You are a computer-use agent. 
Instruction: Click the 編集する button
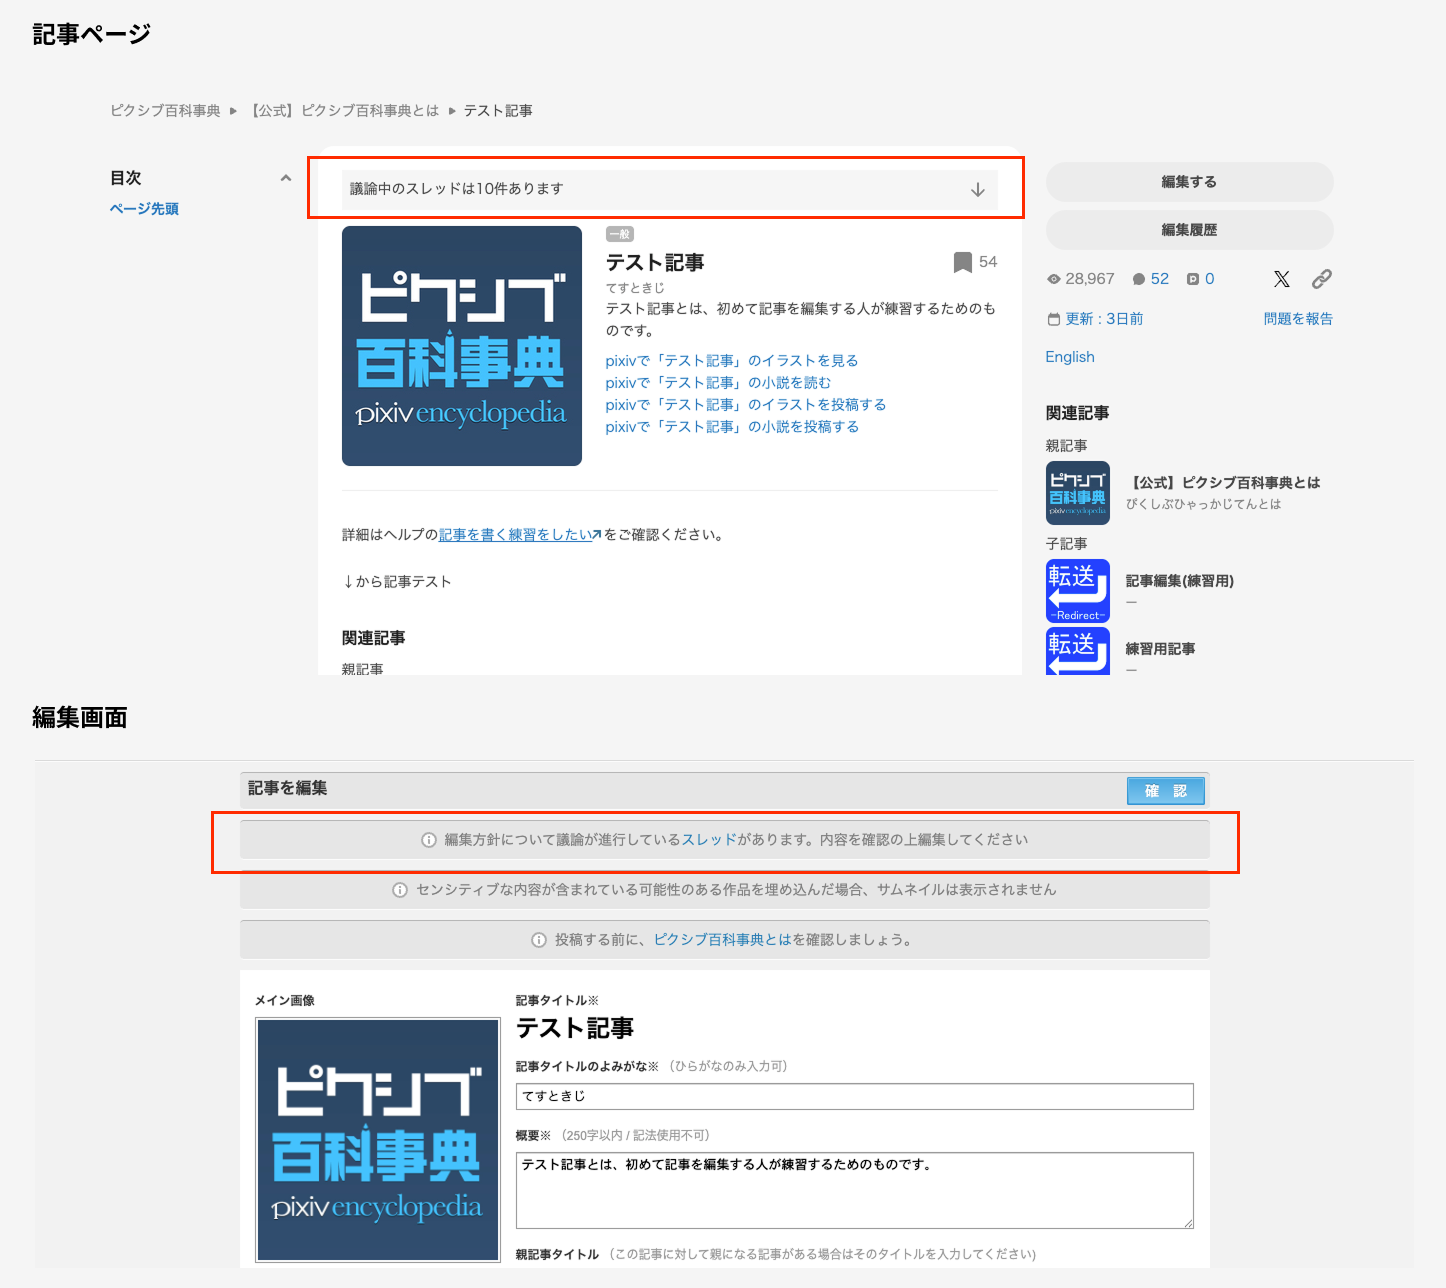(x=1190, y=182)
